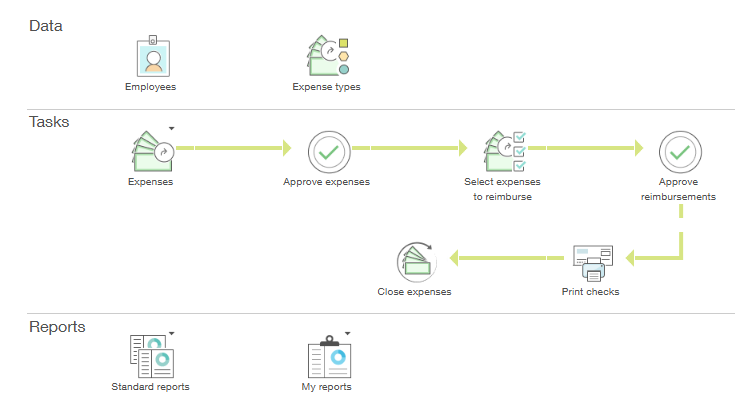Screen dimensions: 743x415
Task: Click the My reports label
Action: pyautogui.click(x=326, y=387)
